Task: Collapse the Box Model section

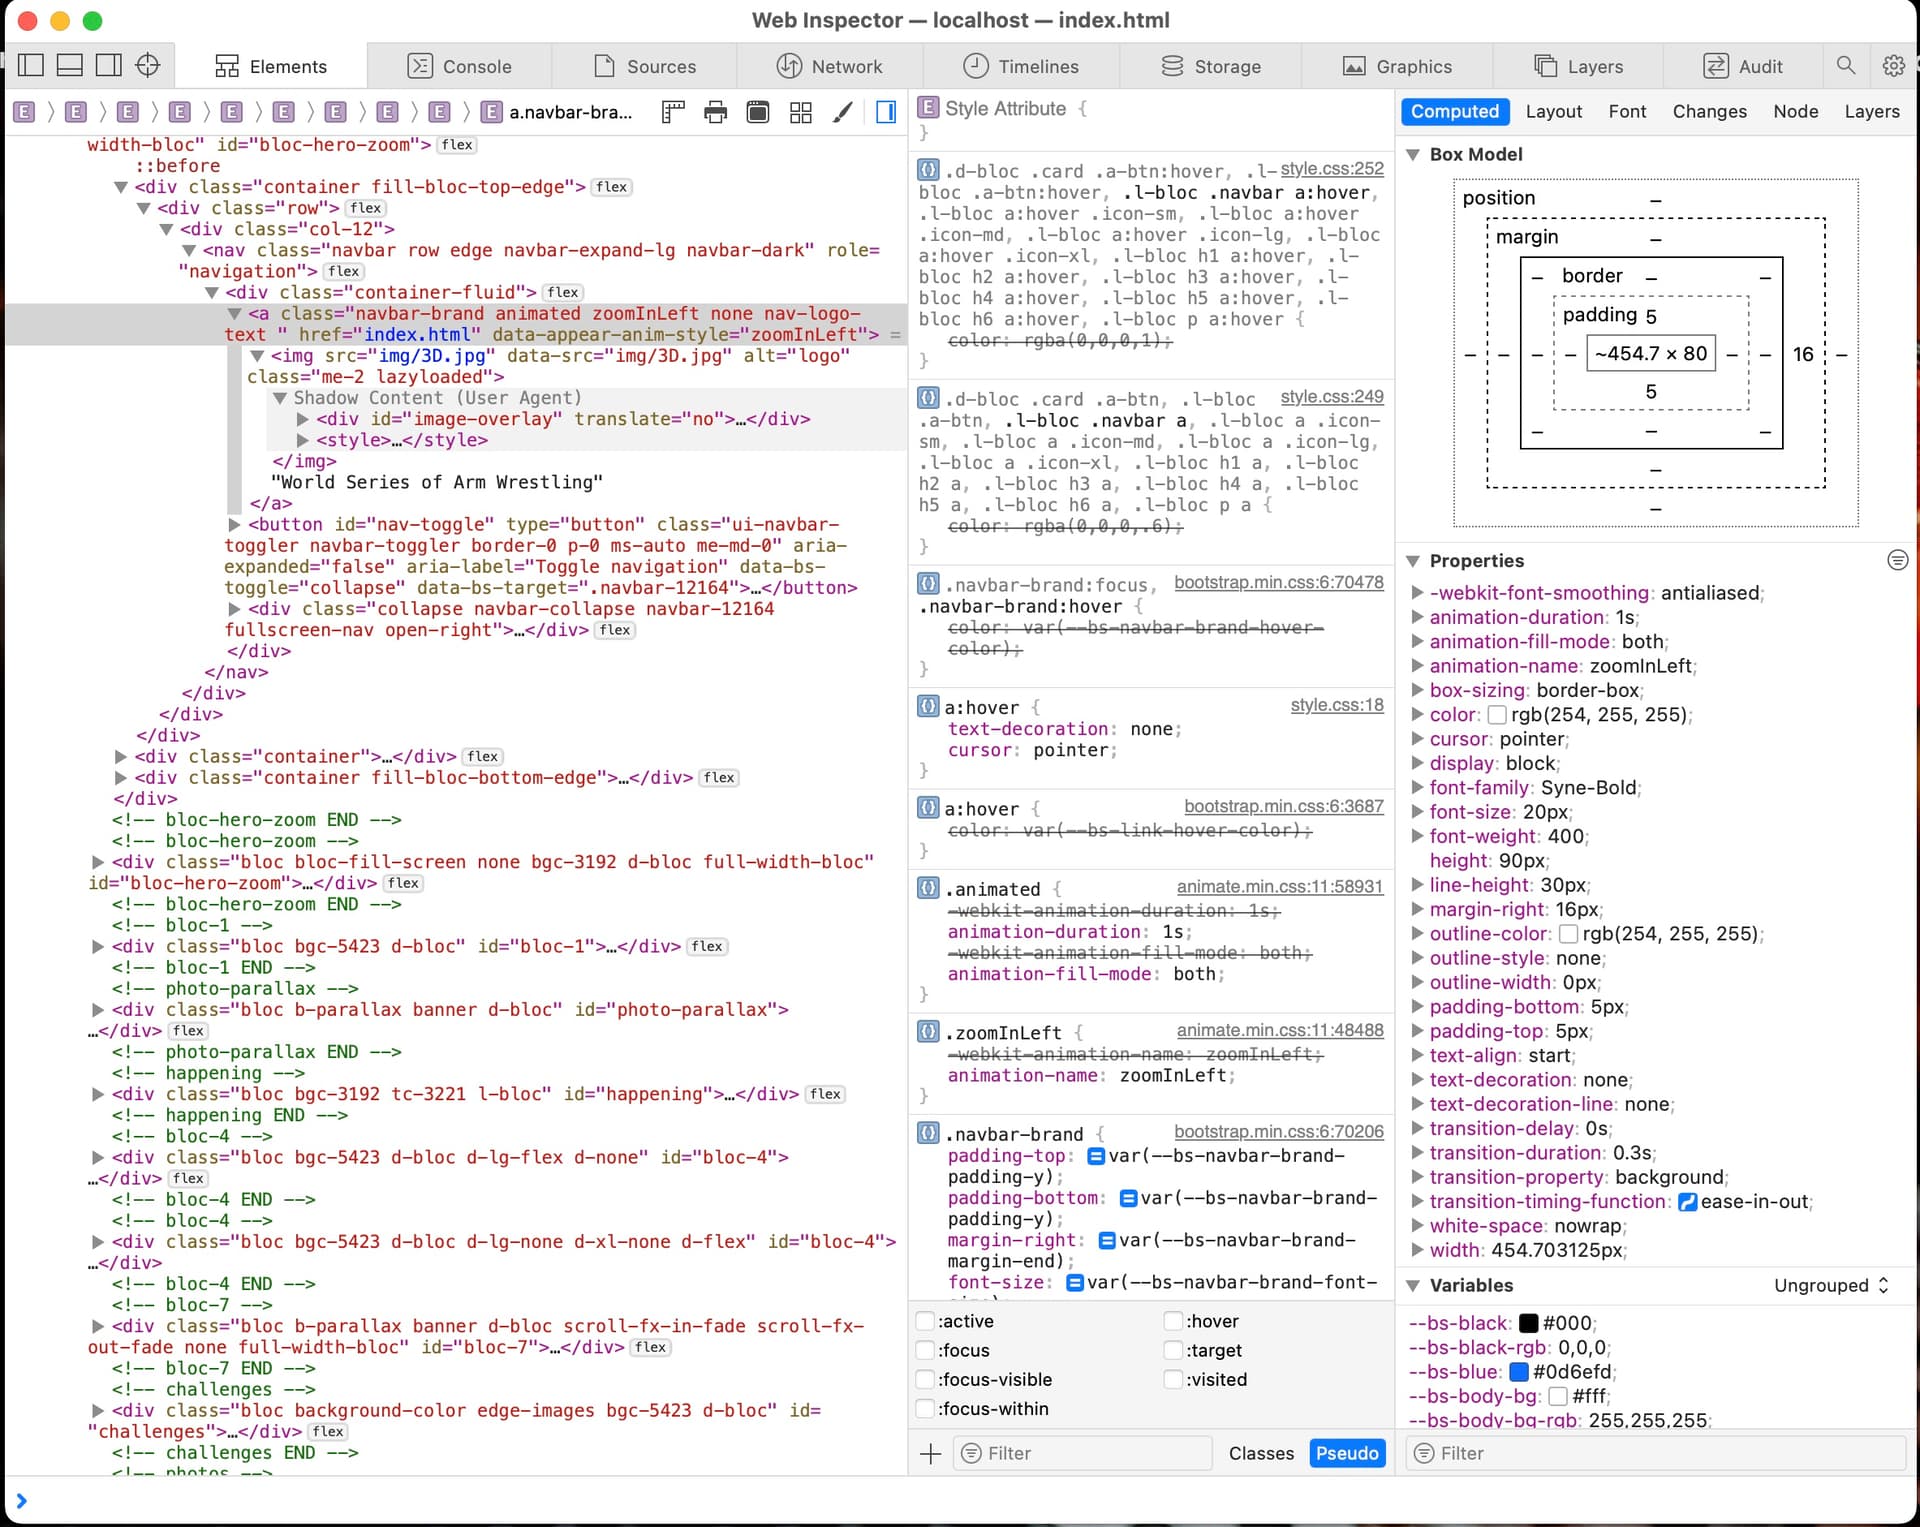Action: pos(1413,154)
